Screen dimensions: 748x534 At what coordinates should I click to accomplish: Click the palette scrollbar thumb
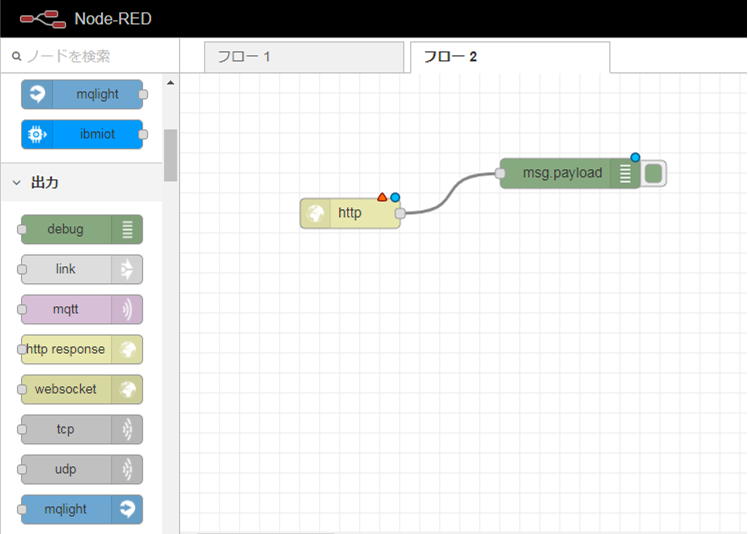click(170, 155)
